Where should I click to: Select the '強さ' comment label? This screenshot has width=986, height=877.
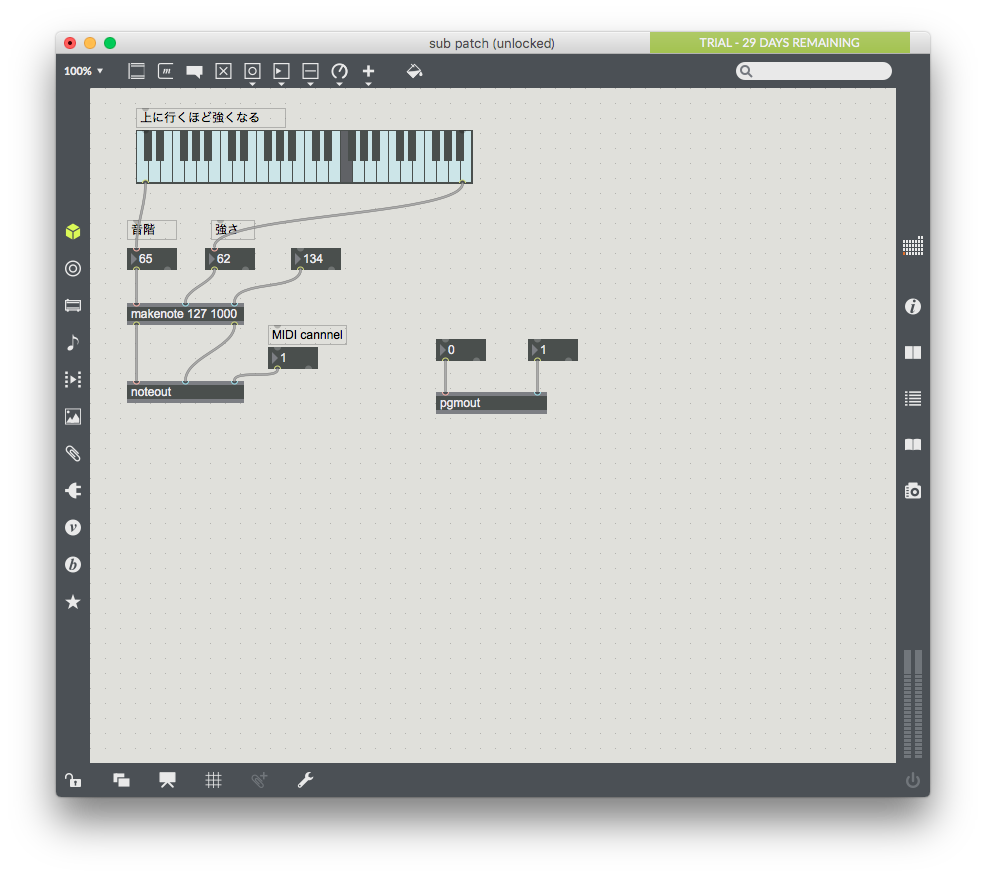tap(233, 230)
